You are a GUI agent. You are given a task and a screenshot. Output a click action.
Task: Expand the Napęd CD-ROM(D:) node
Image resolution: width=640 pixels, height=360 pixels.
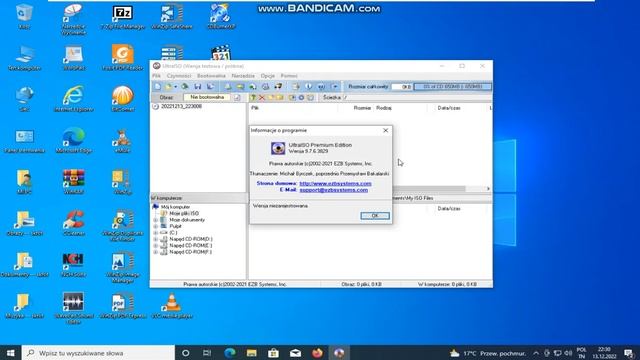tap(156, 239)
